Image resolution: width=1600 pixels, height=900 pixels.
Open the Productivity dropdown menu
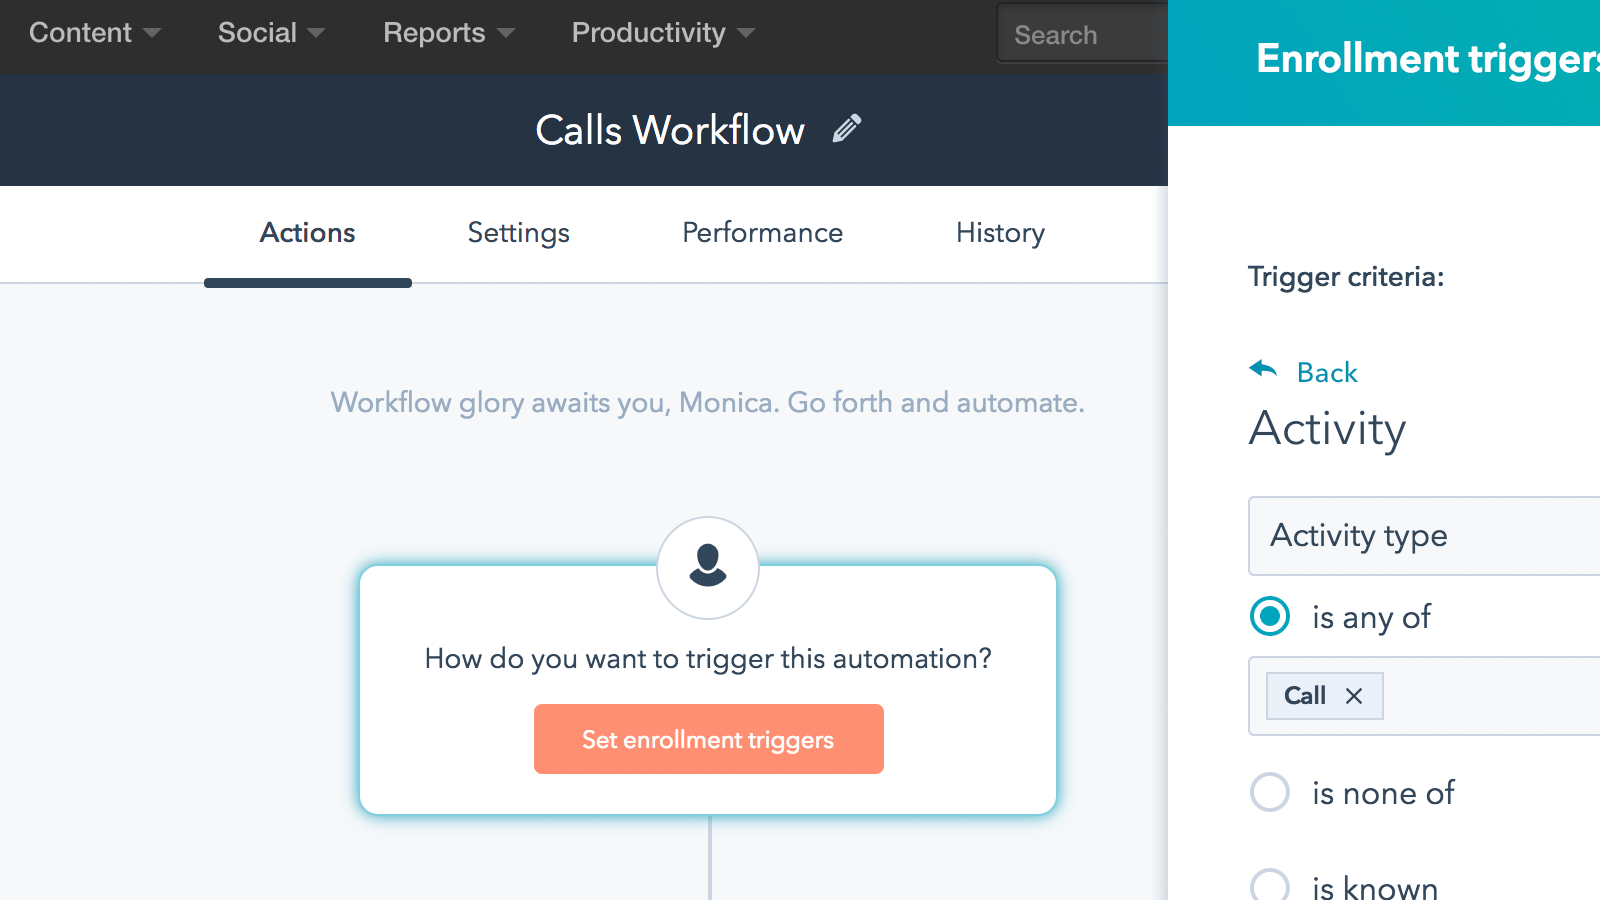tap(662, 33)
